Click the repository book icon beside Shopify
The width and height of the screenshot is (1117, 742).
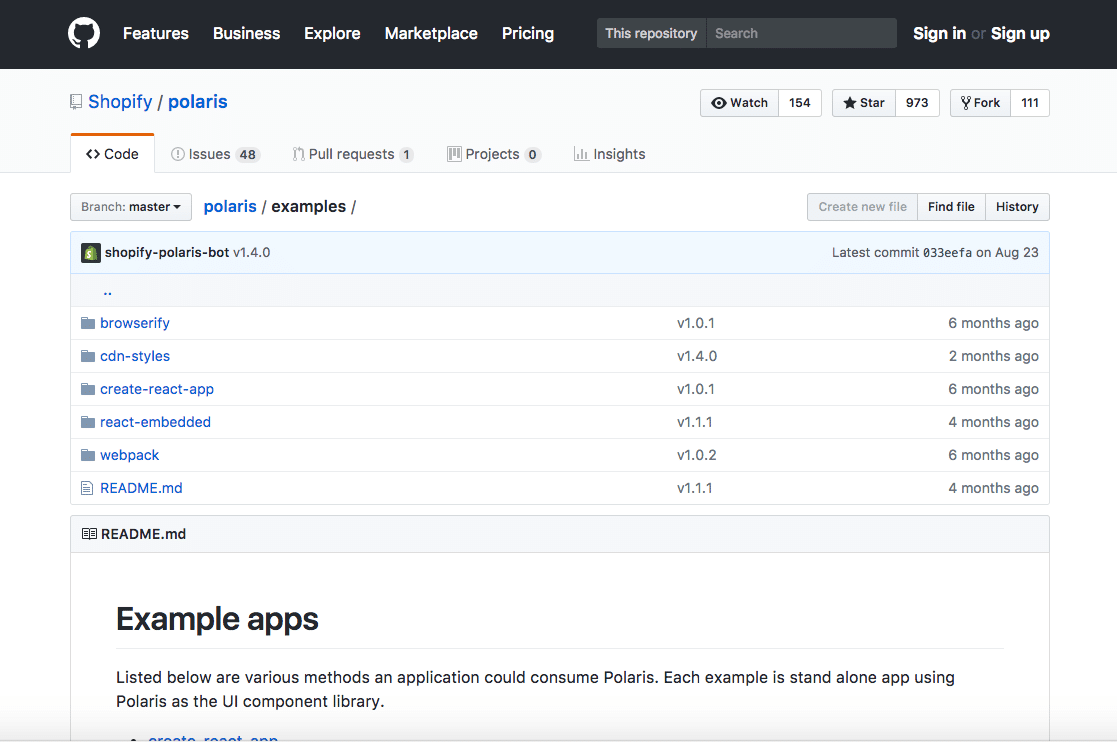[76, 102]
